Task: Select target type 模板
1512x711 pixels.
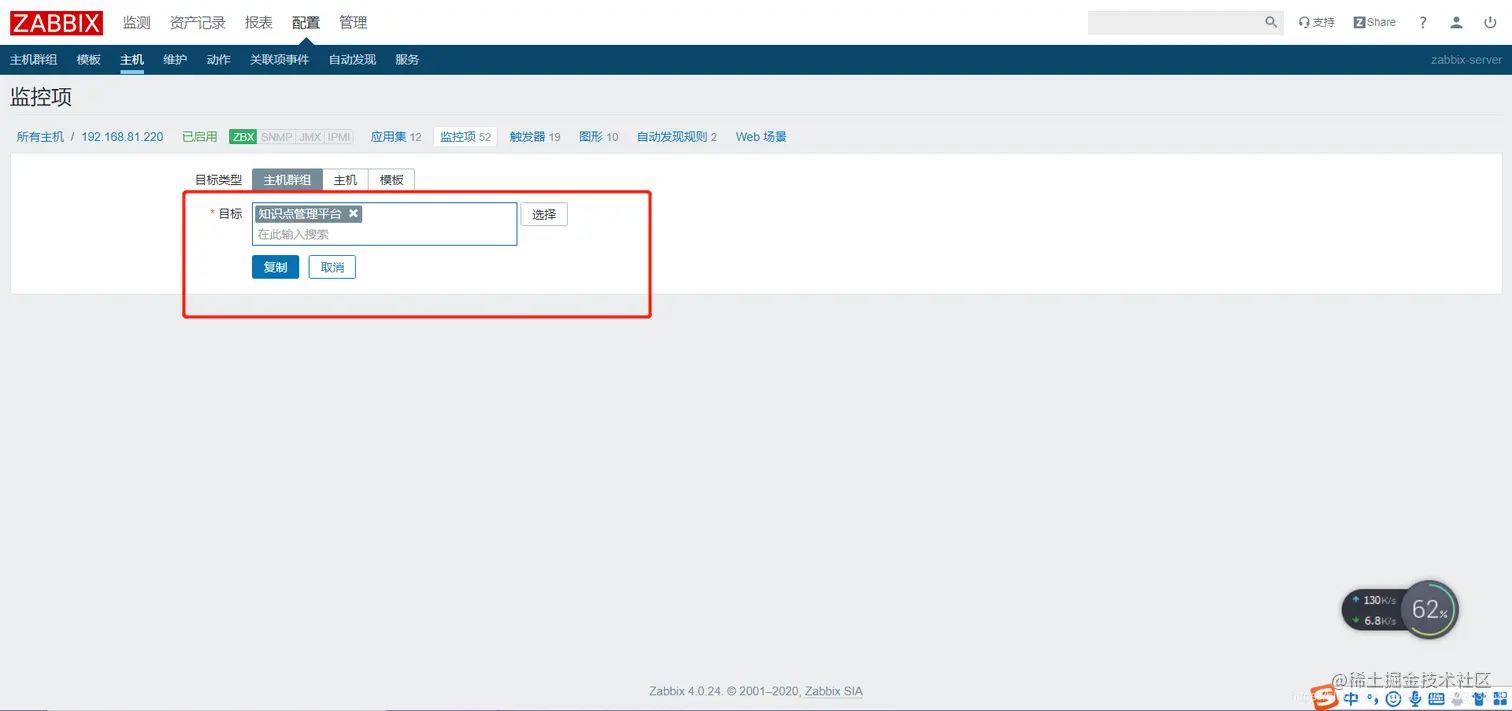Action: 391,180
